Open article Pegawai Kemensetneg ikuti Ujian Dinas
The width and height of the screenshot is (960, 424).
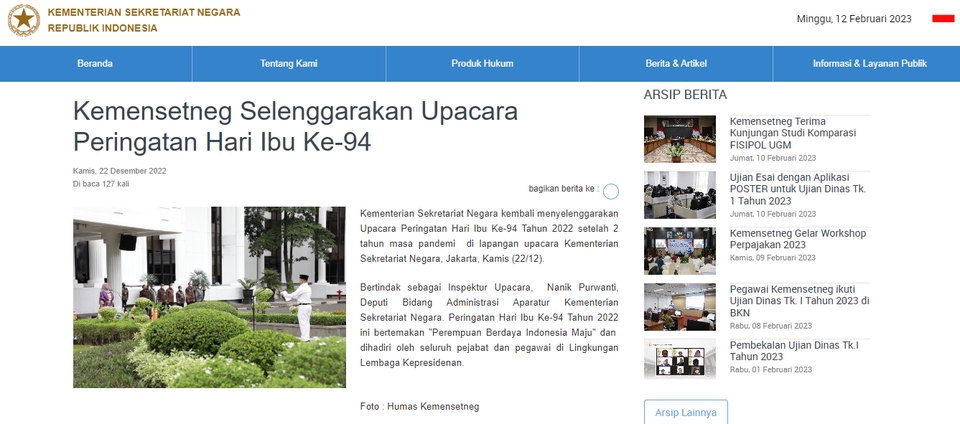pyautogui.click(x=800, y=301)
